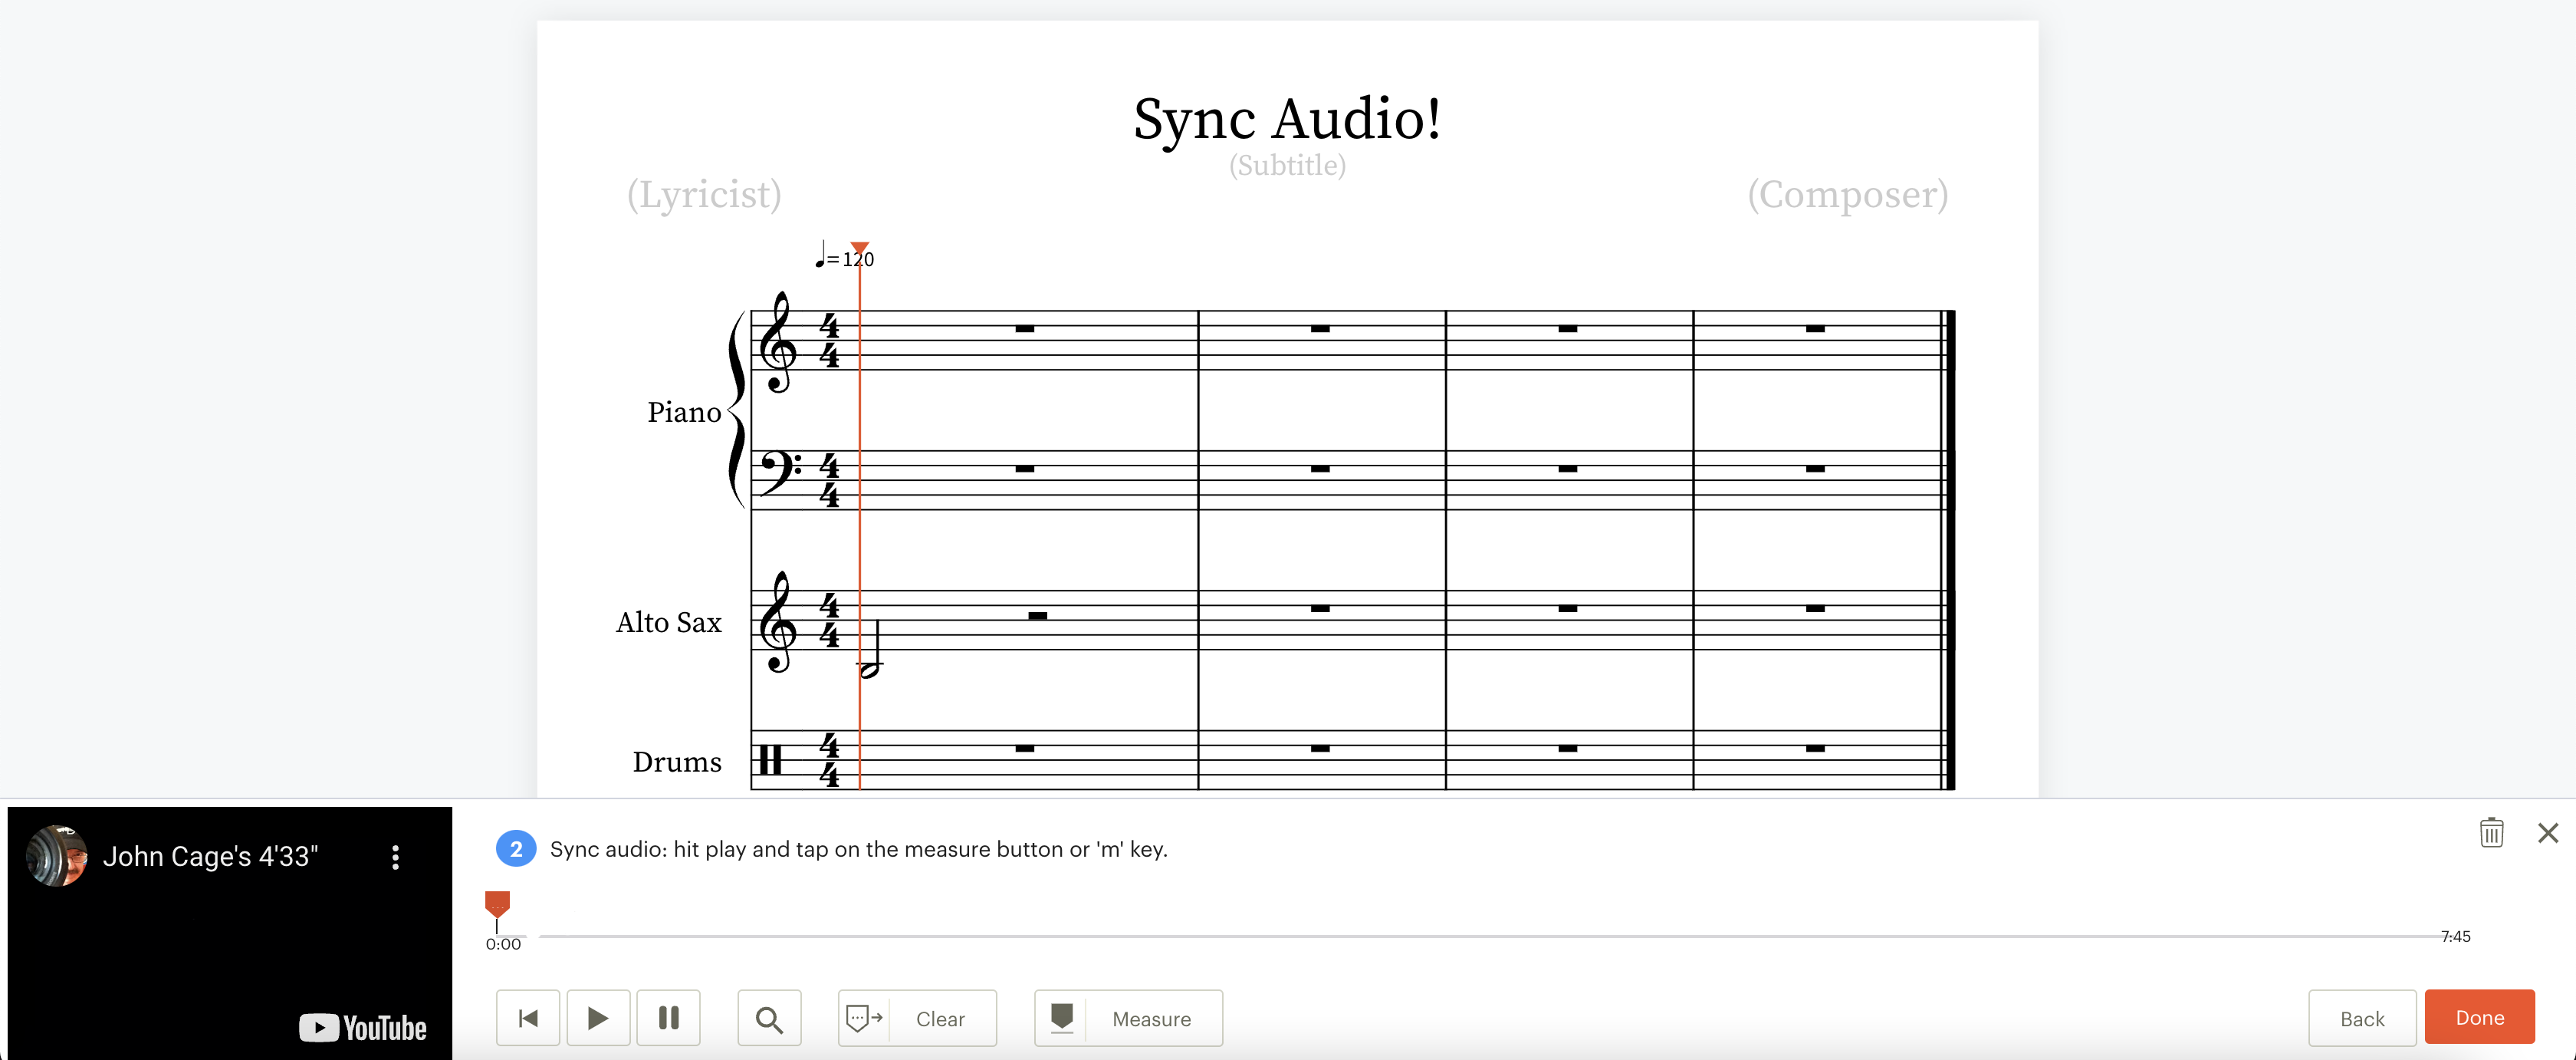This screenshot has height=1060, width=2576.
Task: Select the Drums 4/4 time signature
Action: [829, 760]
